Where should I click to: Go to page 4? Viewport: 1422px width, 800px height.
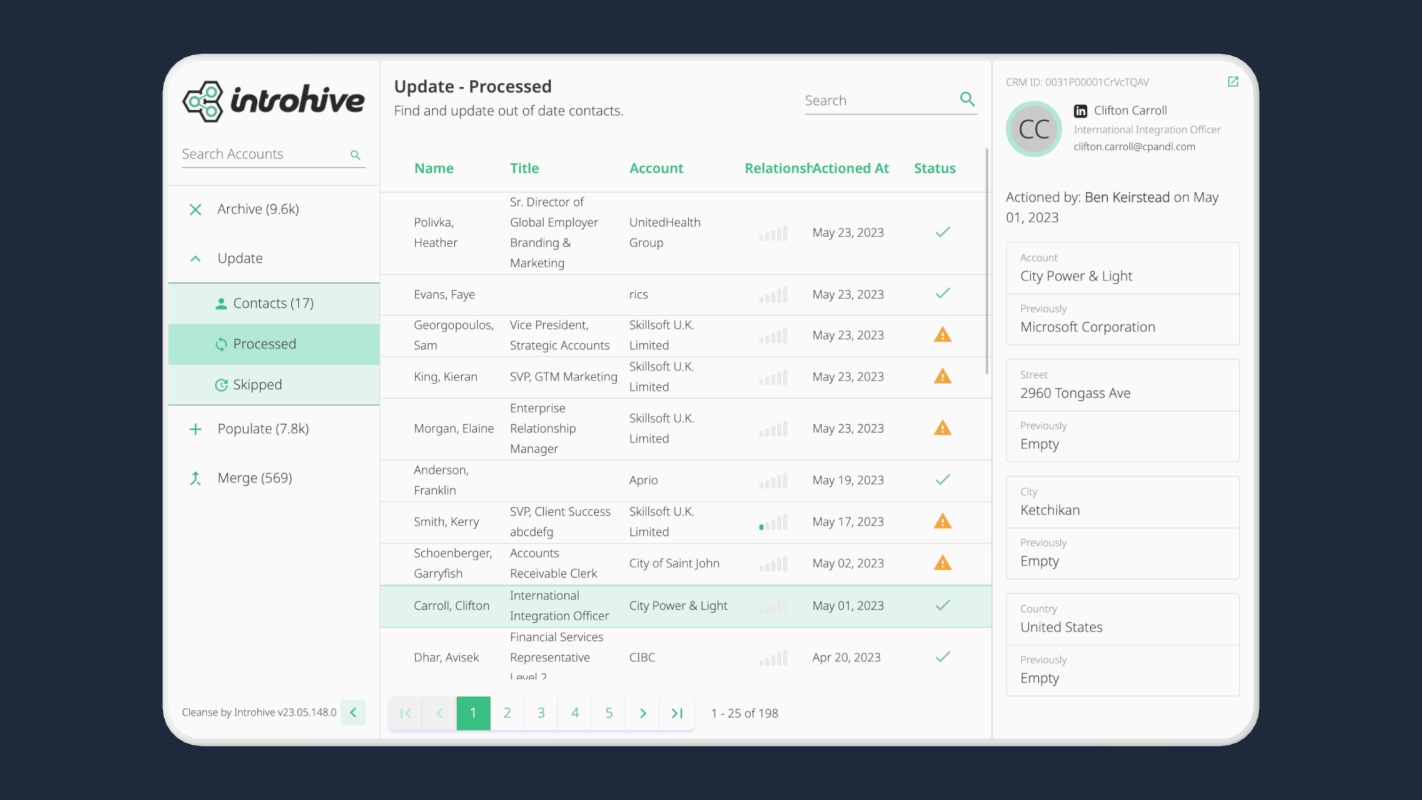tap(575, 713)
